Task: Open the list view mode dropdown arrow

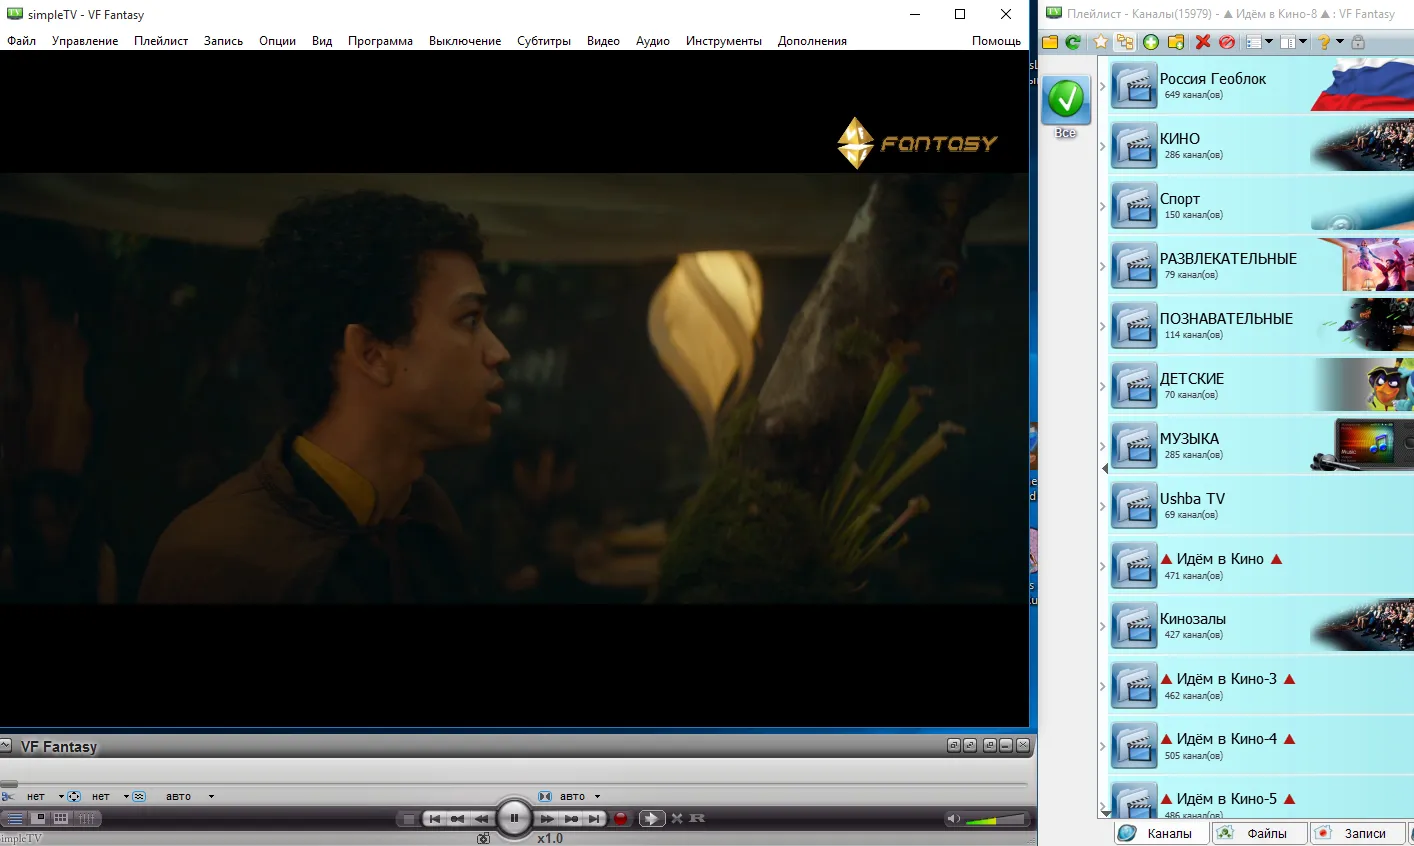Action: coord(1269,42)
